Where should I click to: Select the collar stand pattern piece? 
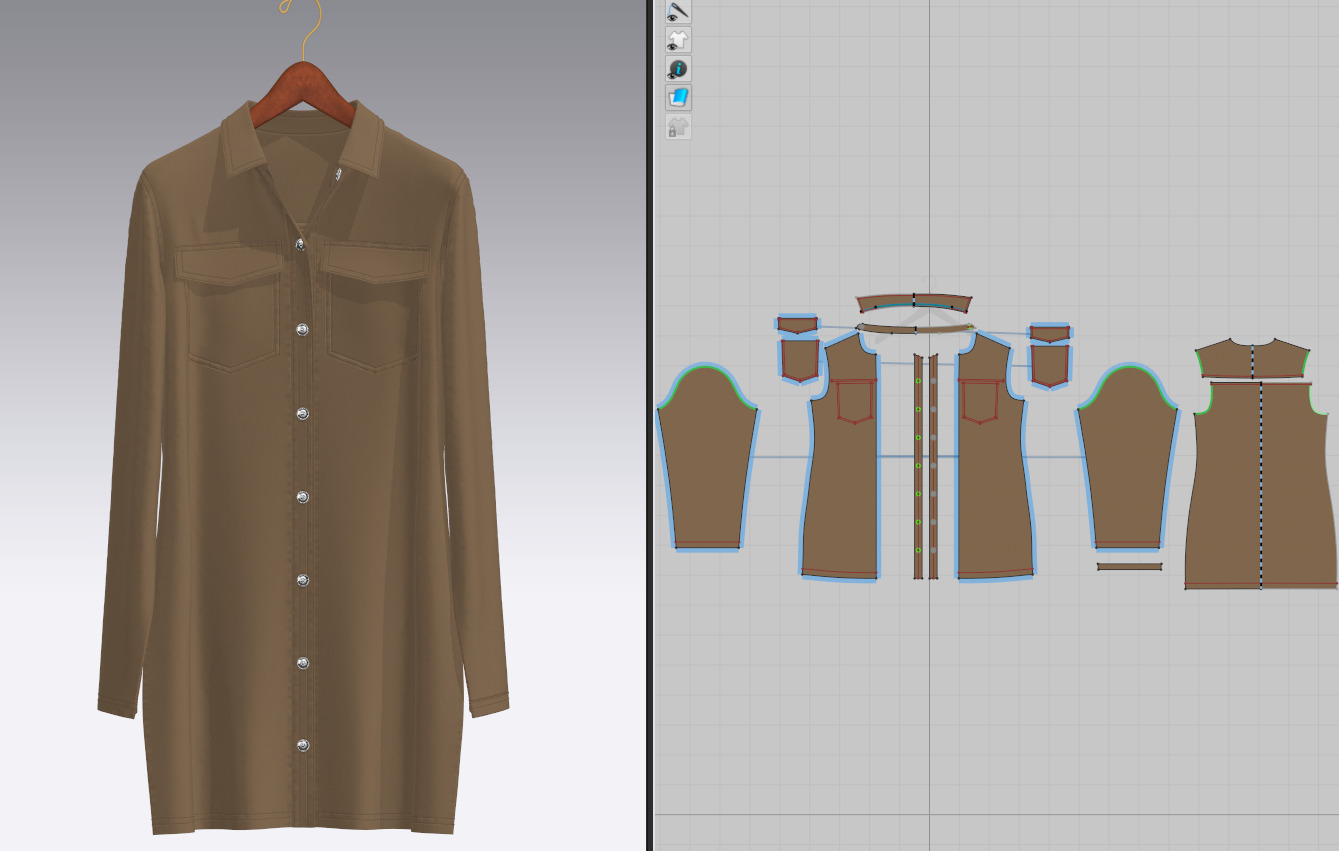[914, 327]
